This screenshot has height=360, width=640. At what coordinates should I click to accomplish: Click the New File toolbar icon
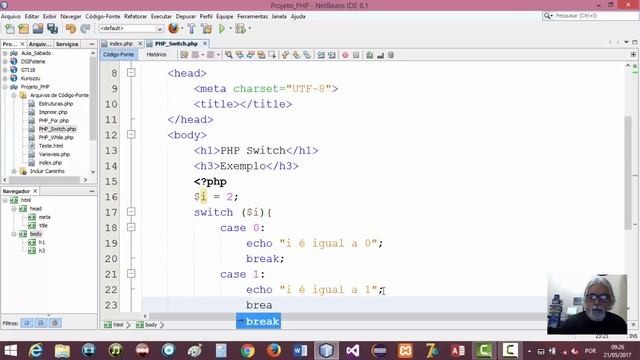(10, 29)
